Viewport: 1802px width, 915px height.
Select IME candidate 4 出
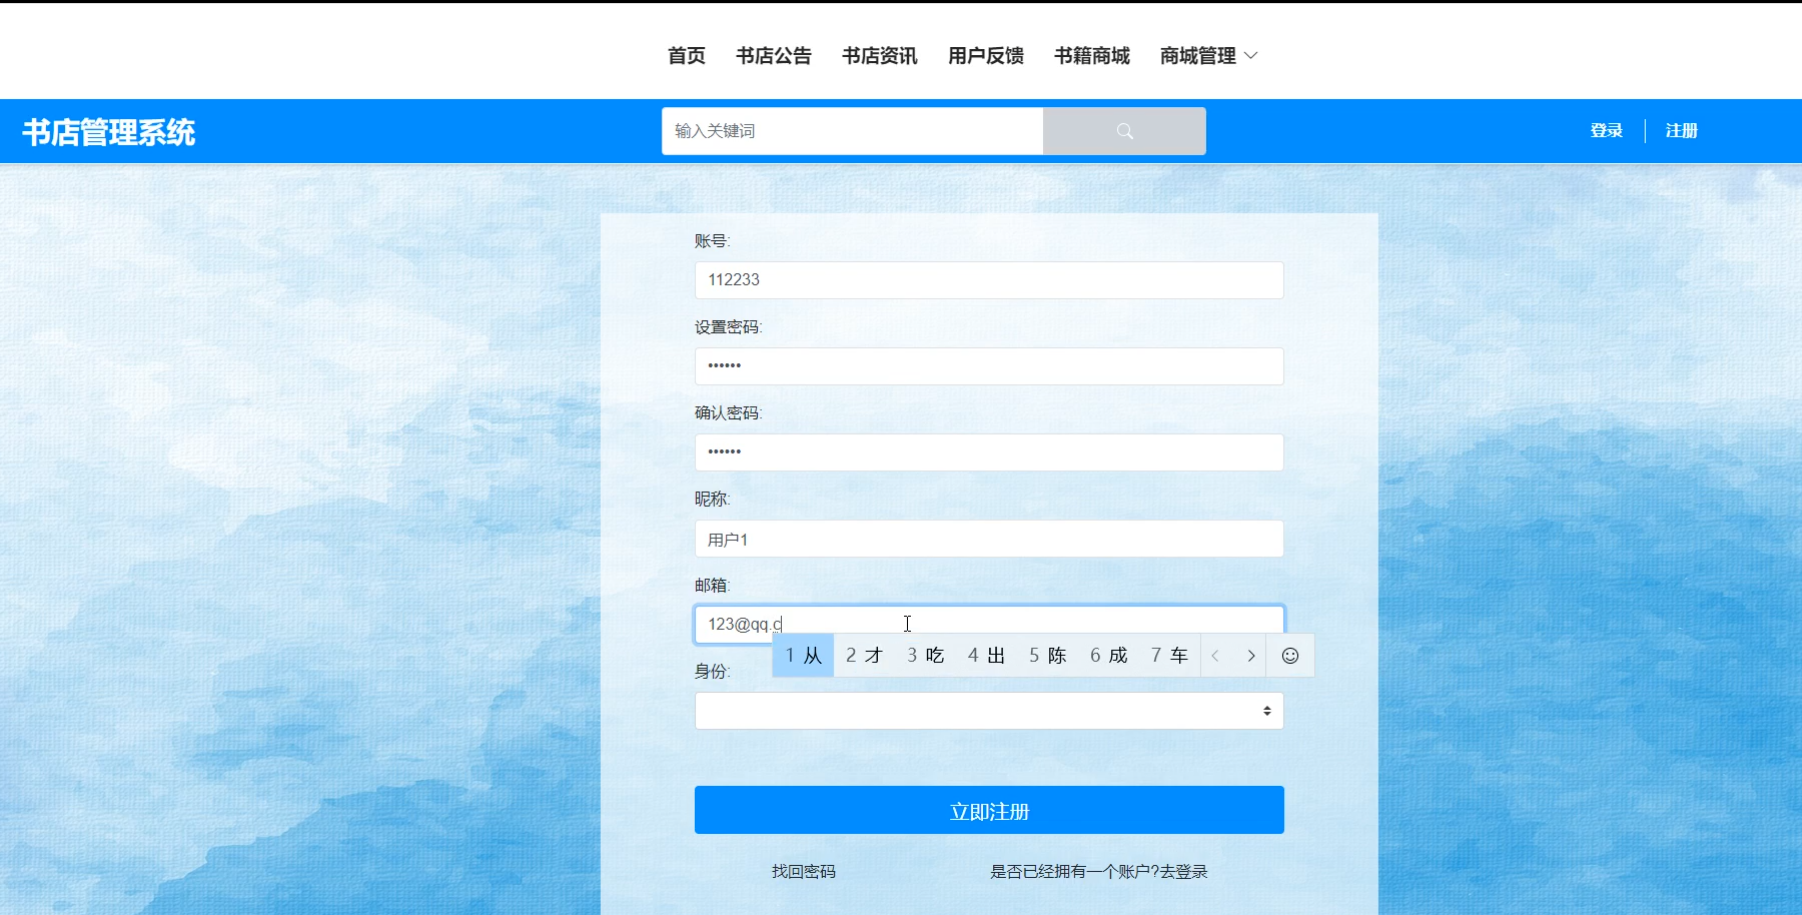click(986, 656)
